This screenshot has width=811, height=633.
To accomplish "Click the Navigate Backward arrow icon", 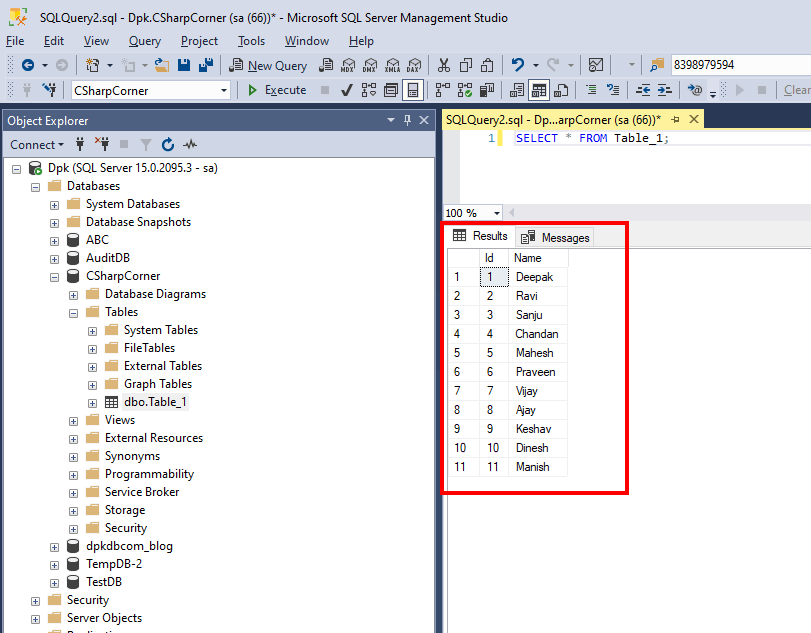I will coord(28,65).
